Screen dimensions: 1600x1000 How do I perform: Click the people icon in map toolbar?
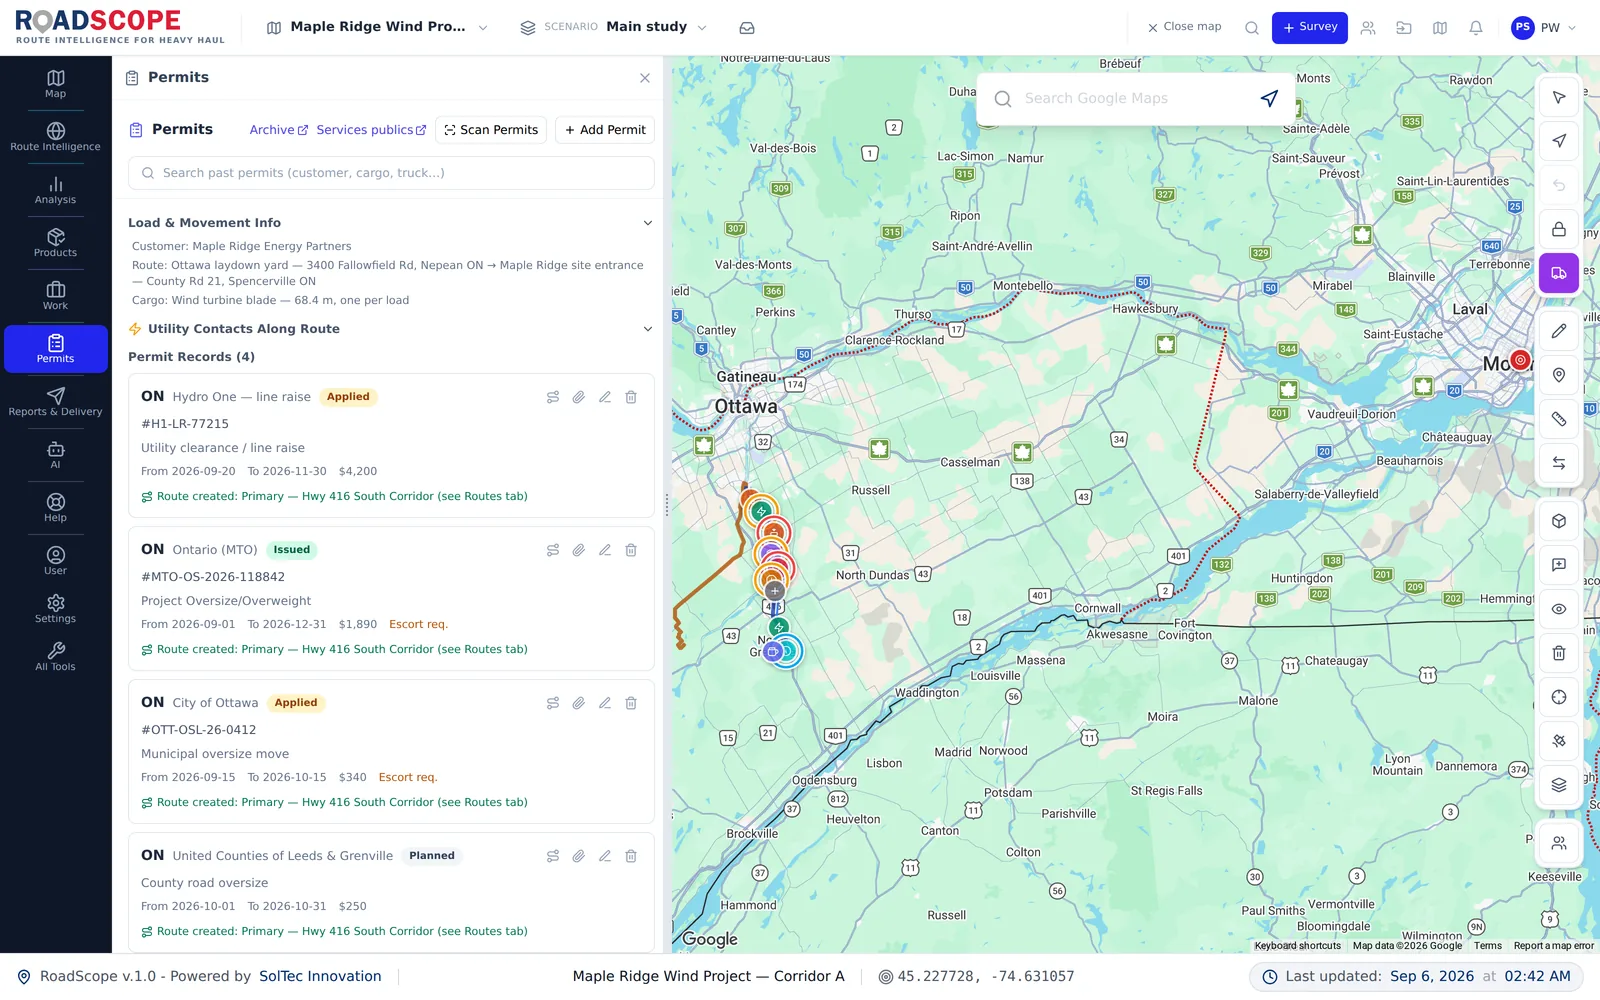tap(1559, 843)
